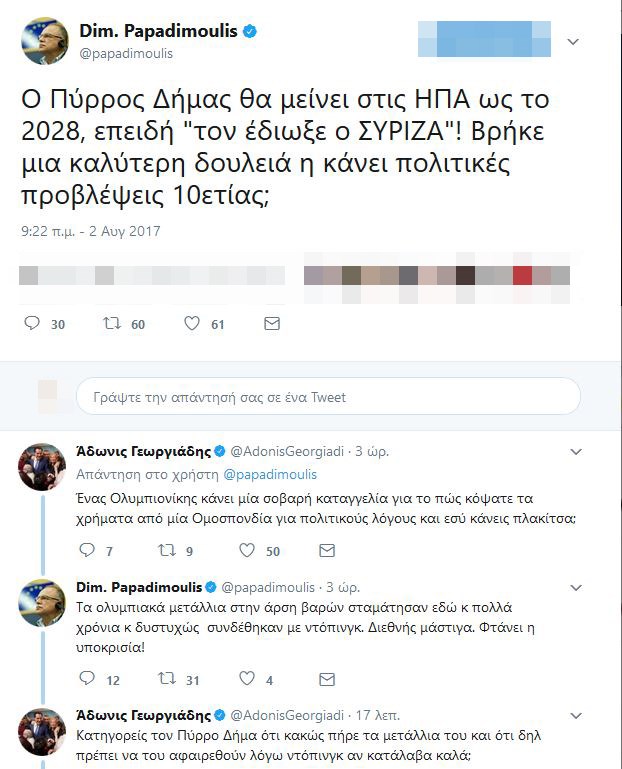Click Adonis Georgiadis's avatar on first reply
The height and width of the screenshot is (769, 622).
[44, 468]
